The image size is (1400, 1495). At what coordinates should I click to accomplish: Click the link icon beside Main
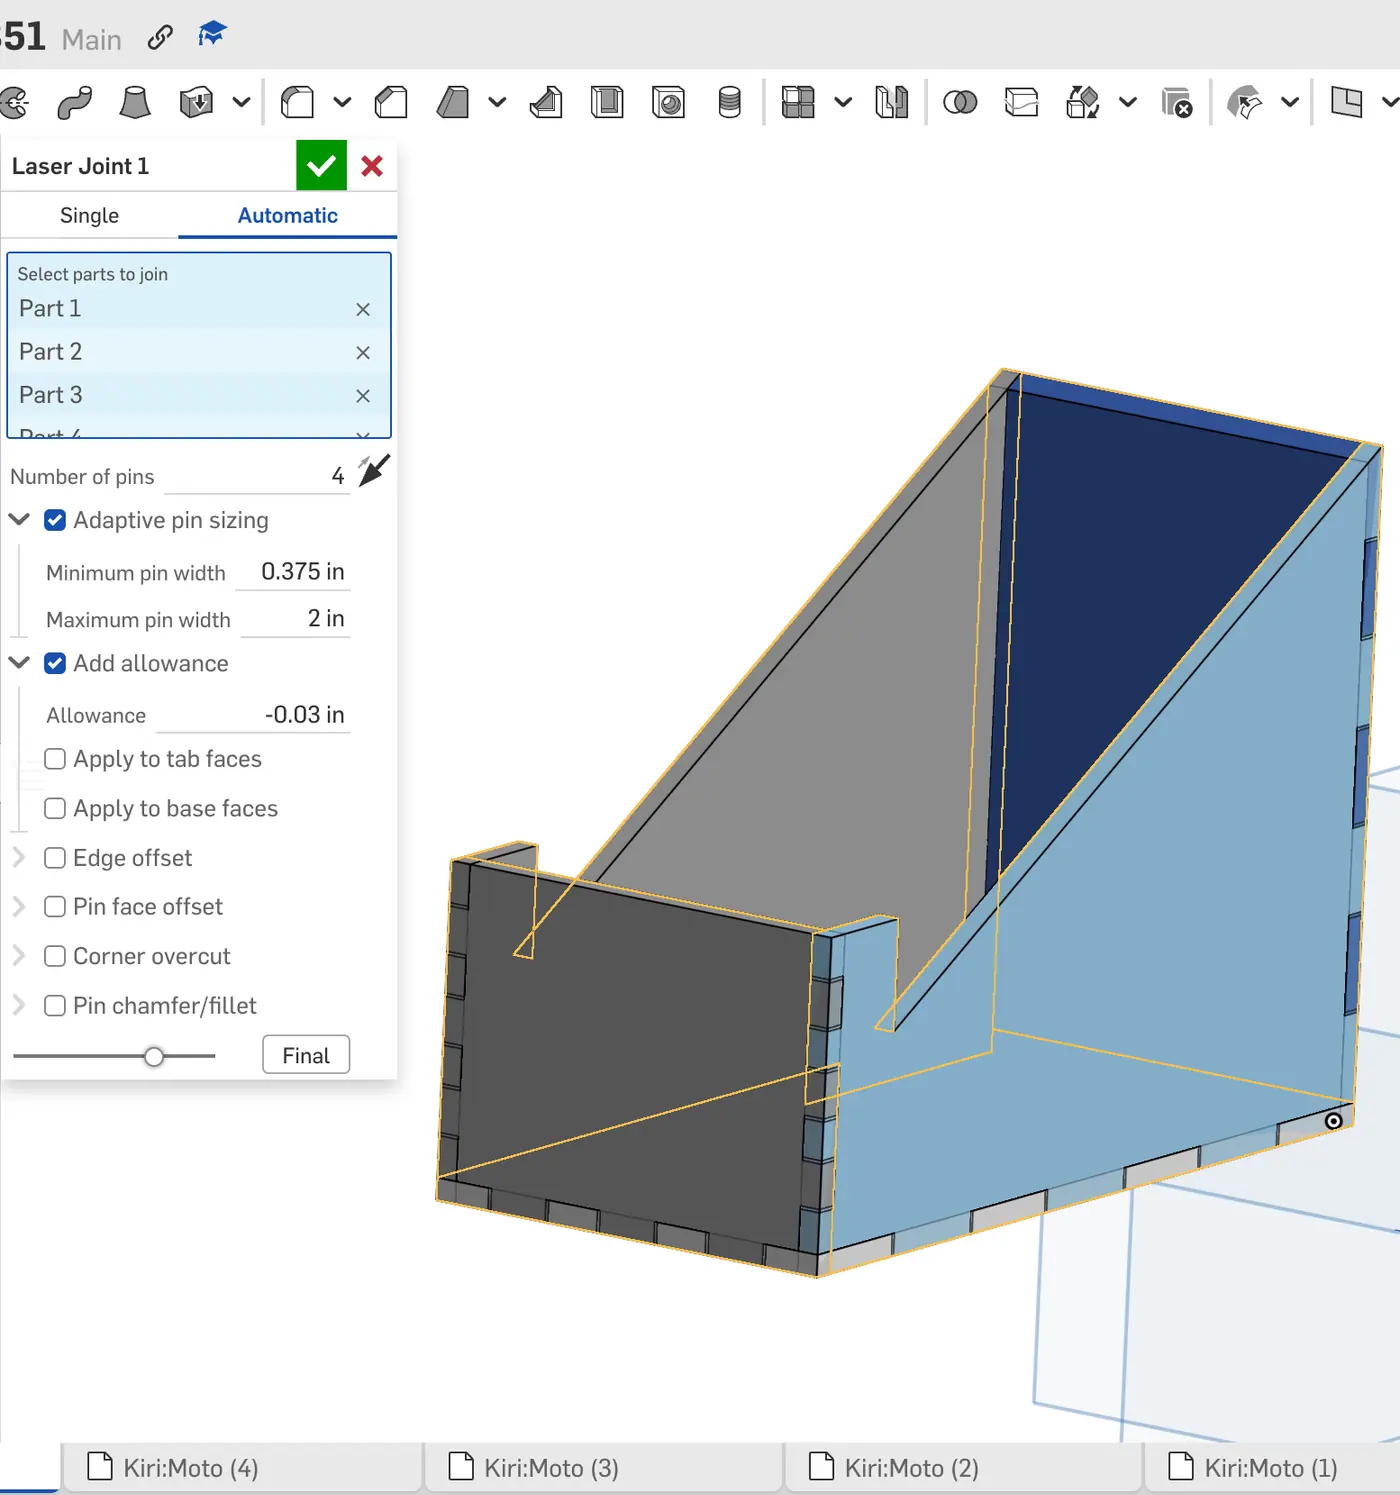pyautogui.click(x=160, y=38)
